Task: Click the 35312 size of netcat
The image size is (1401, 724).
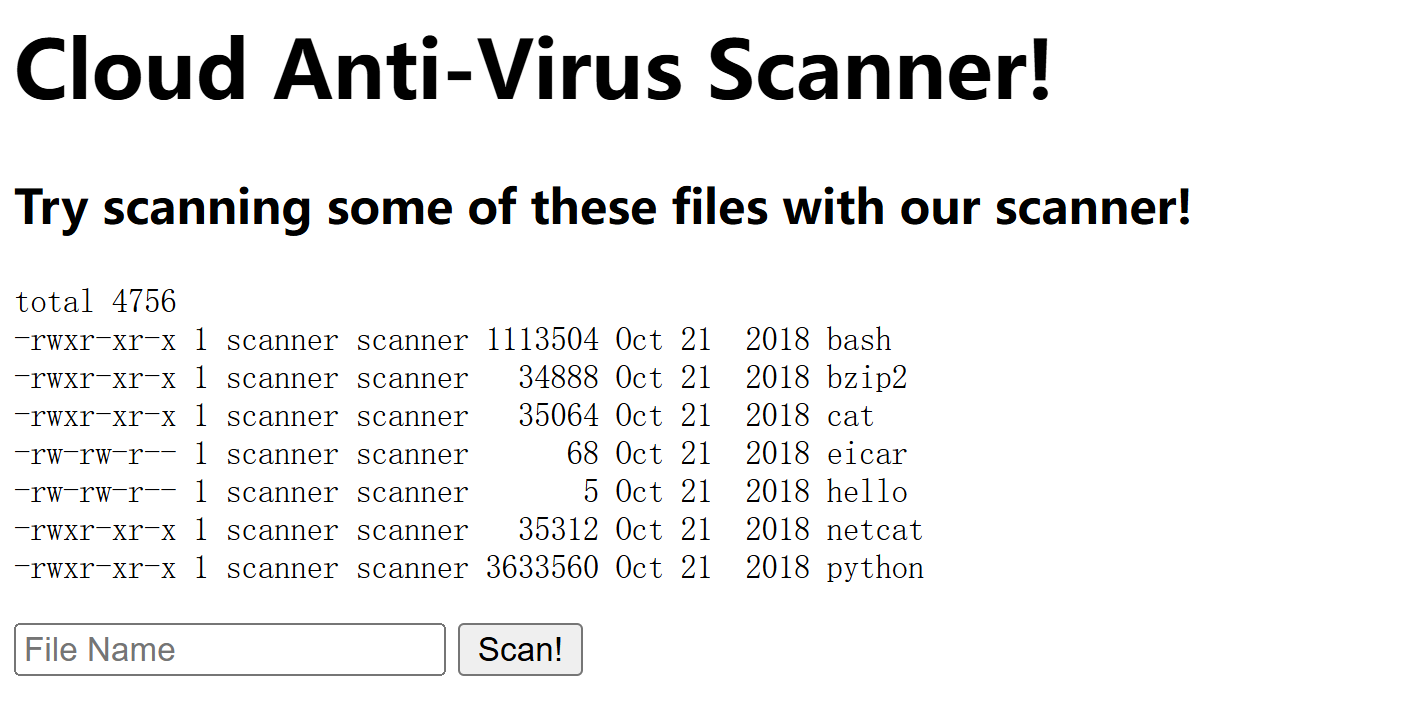Action: pyautogui.click(x=559, y=530)
